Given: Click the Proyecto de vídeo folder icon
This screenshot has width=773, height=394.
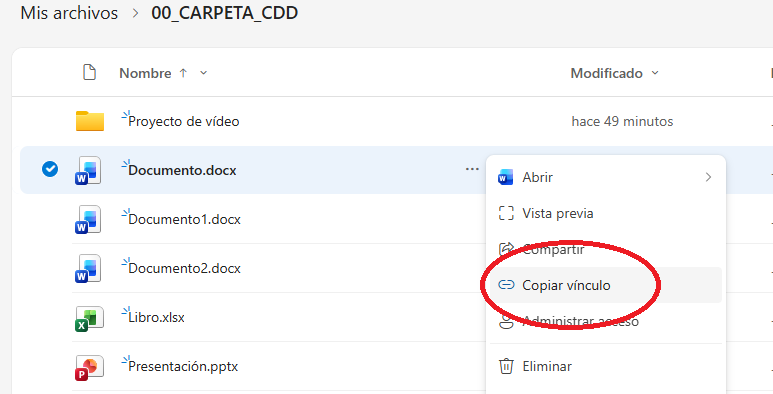Looking at the screenshot, I should point(90,121).
